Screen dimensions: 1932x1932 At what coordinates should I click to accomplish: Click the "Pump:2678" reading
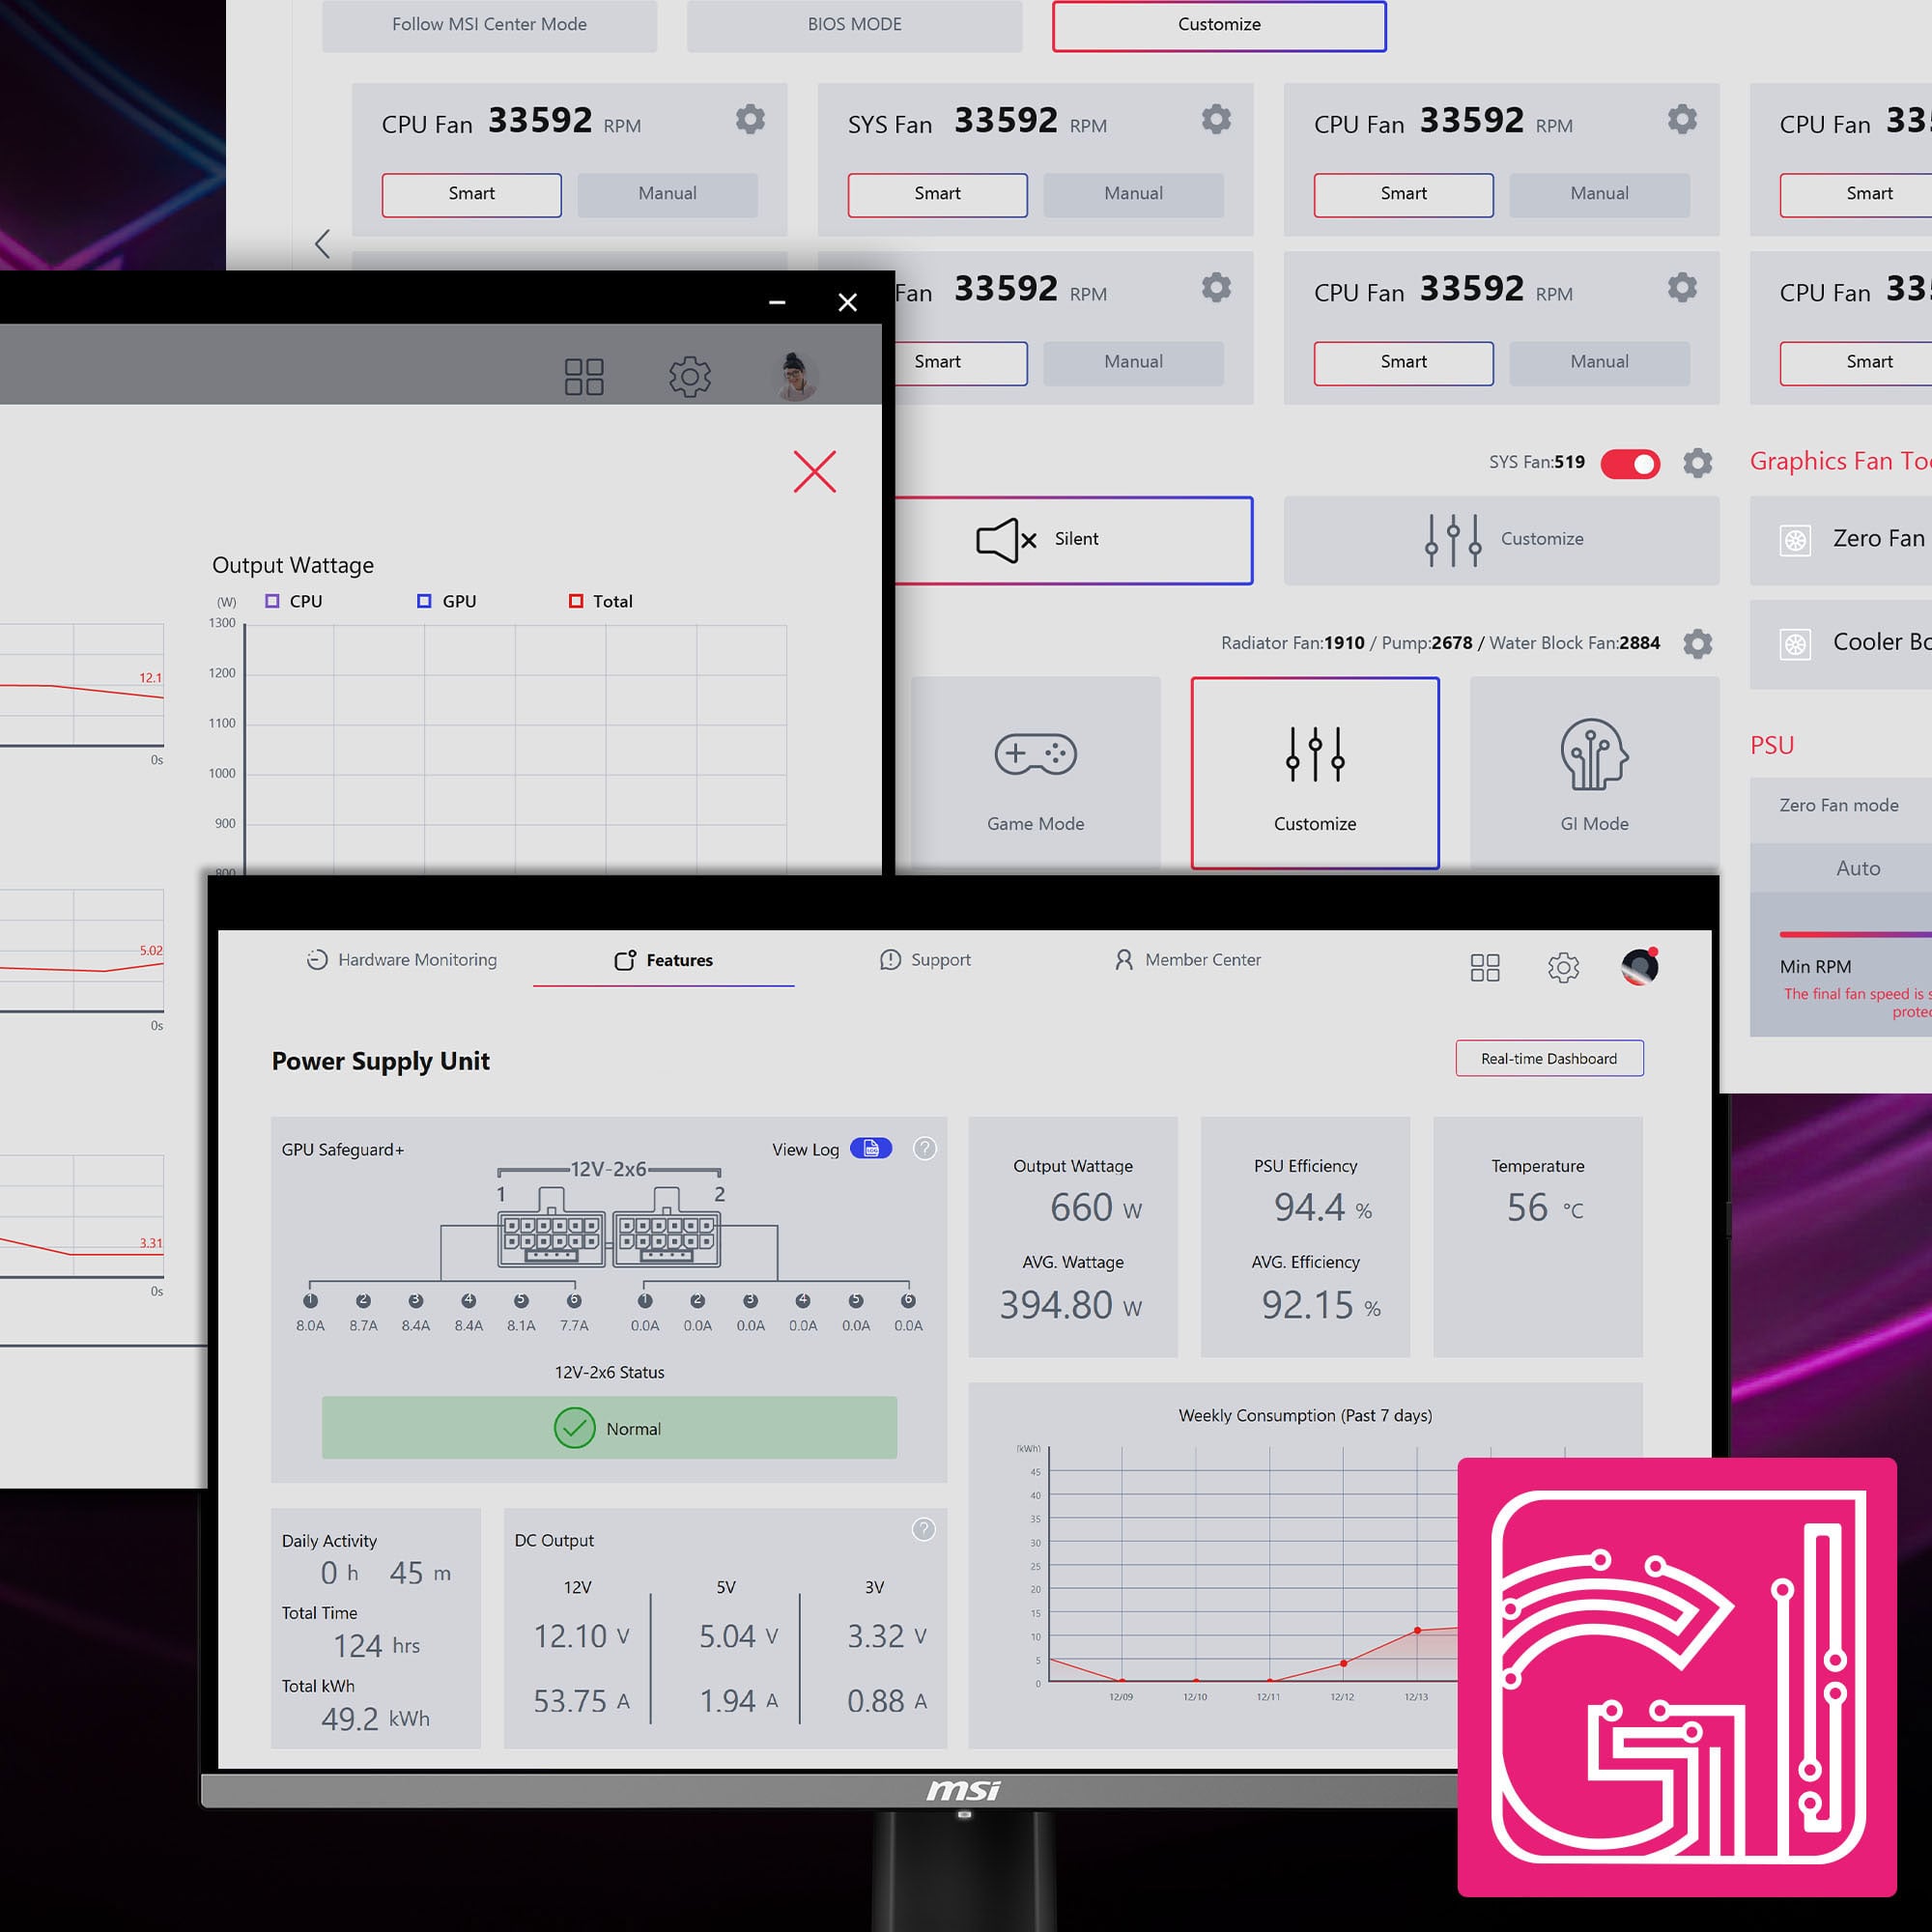1427,643
